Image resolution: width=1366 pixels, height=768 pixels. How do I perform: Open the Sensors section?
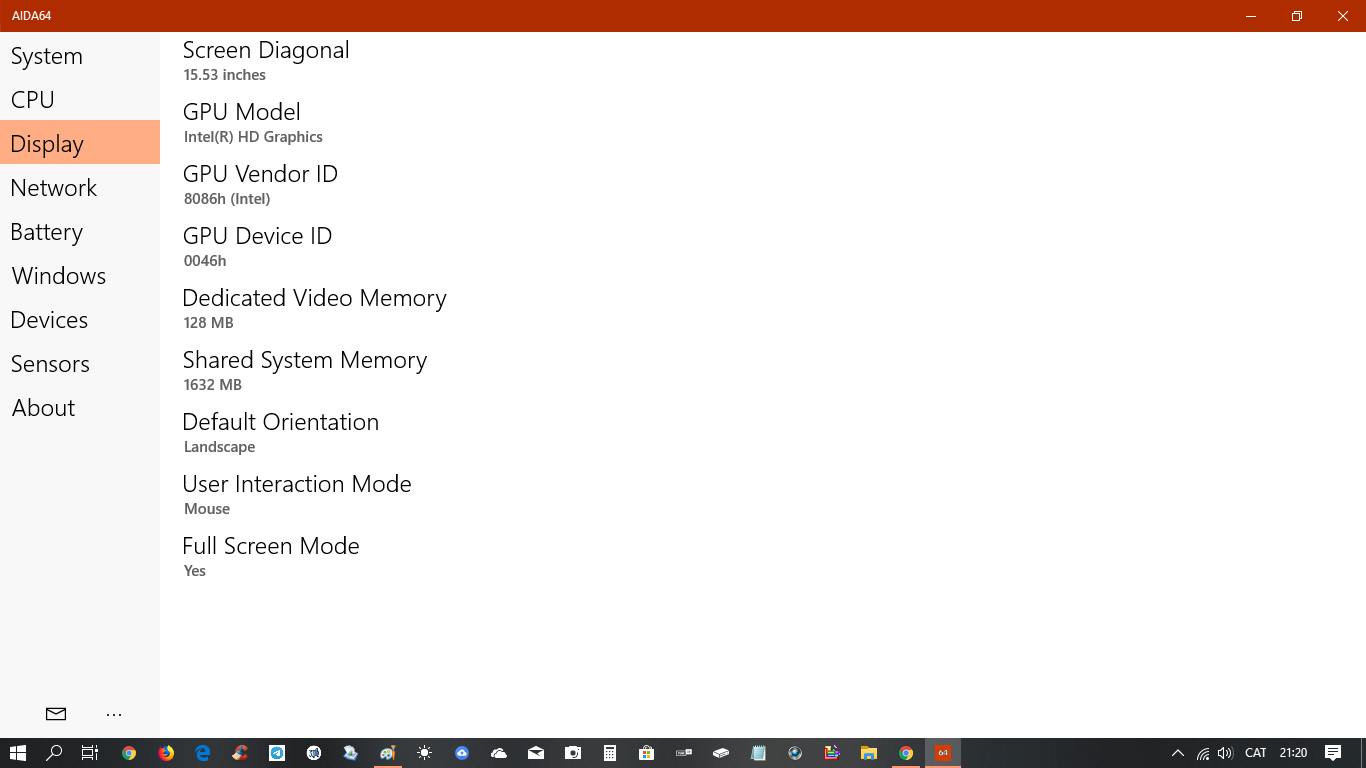click(80, 364)
